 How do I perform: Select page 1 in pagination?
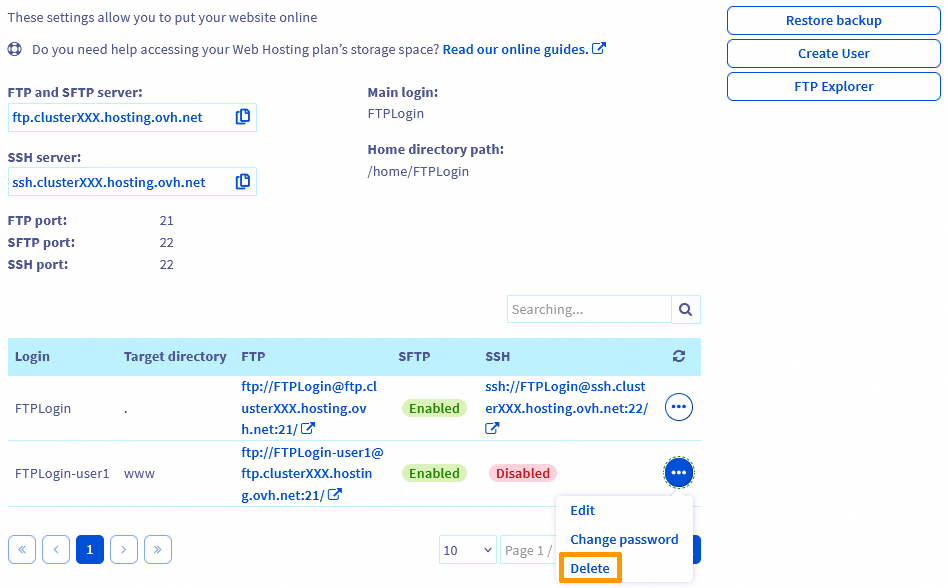coord(89,549)
